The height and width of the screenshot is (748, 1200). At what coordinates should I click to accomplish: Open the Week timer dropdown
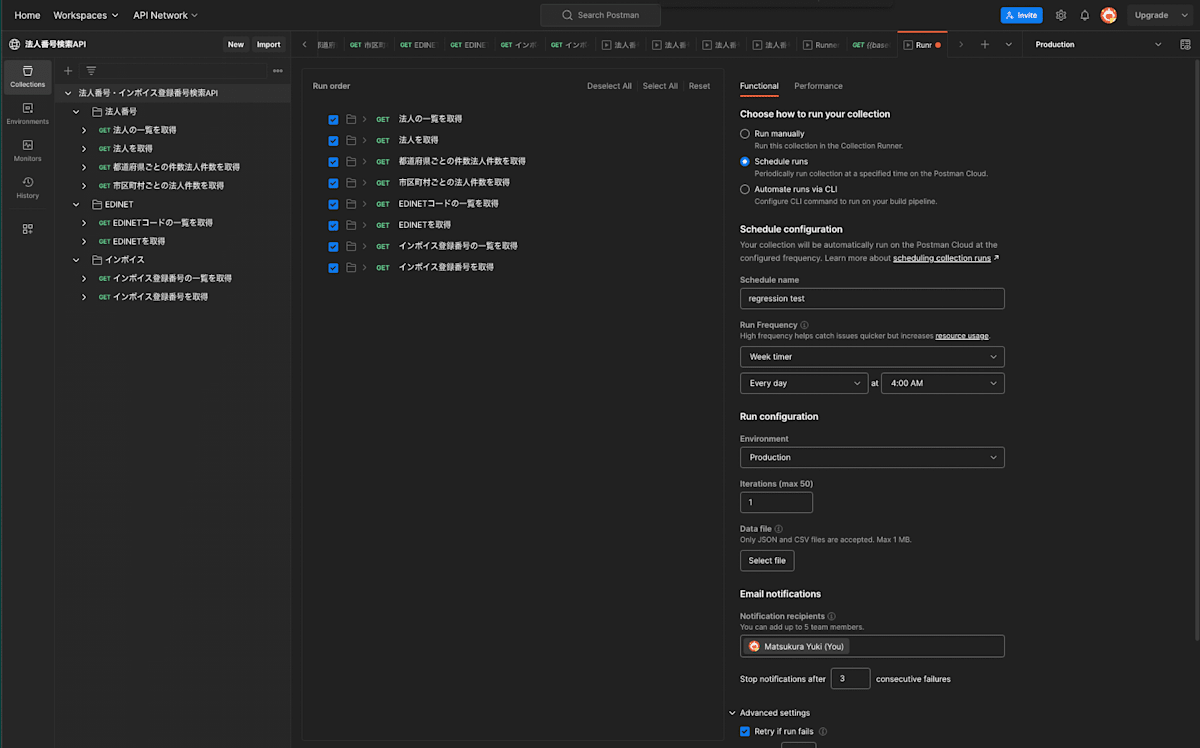tap(872, 357)
